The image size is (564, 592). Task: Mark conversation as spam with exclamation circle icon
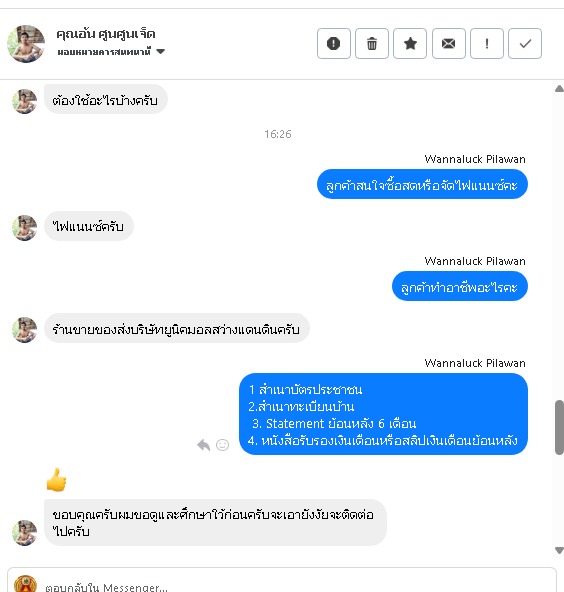pos(334,43)
